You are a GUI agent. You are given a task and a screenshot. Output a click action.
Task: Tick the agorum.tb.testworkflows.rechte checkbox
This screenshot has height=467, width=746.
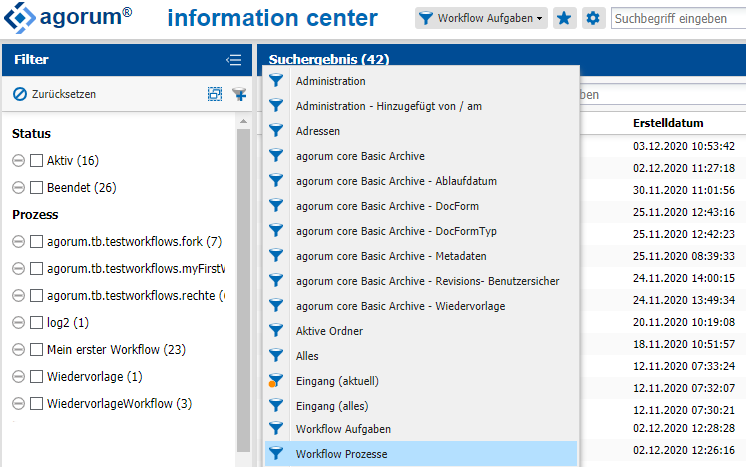click(x=37, y=296)
